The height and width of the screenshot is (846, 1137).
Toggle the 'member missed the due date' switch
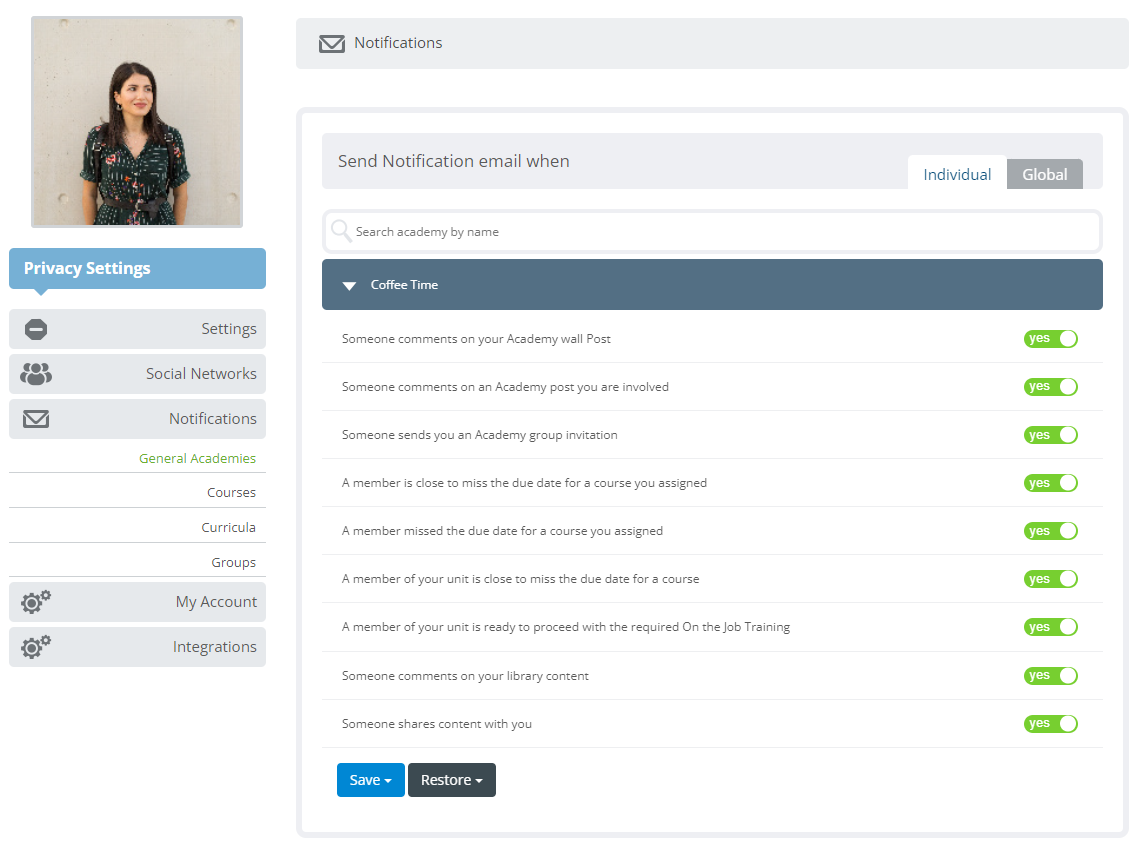[1051, 530]
